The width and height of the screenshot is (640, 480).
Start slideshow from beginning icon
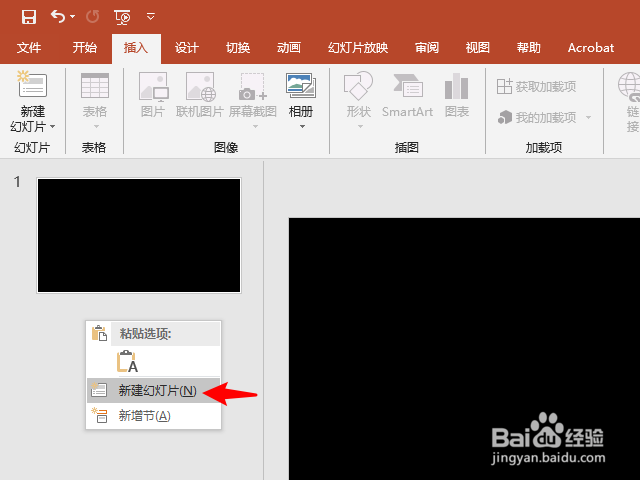tap(122, 17)
